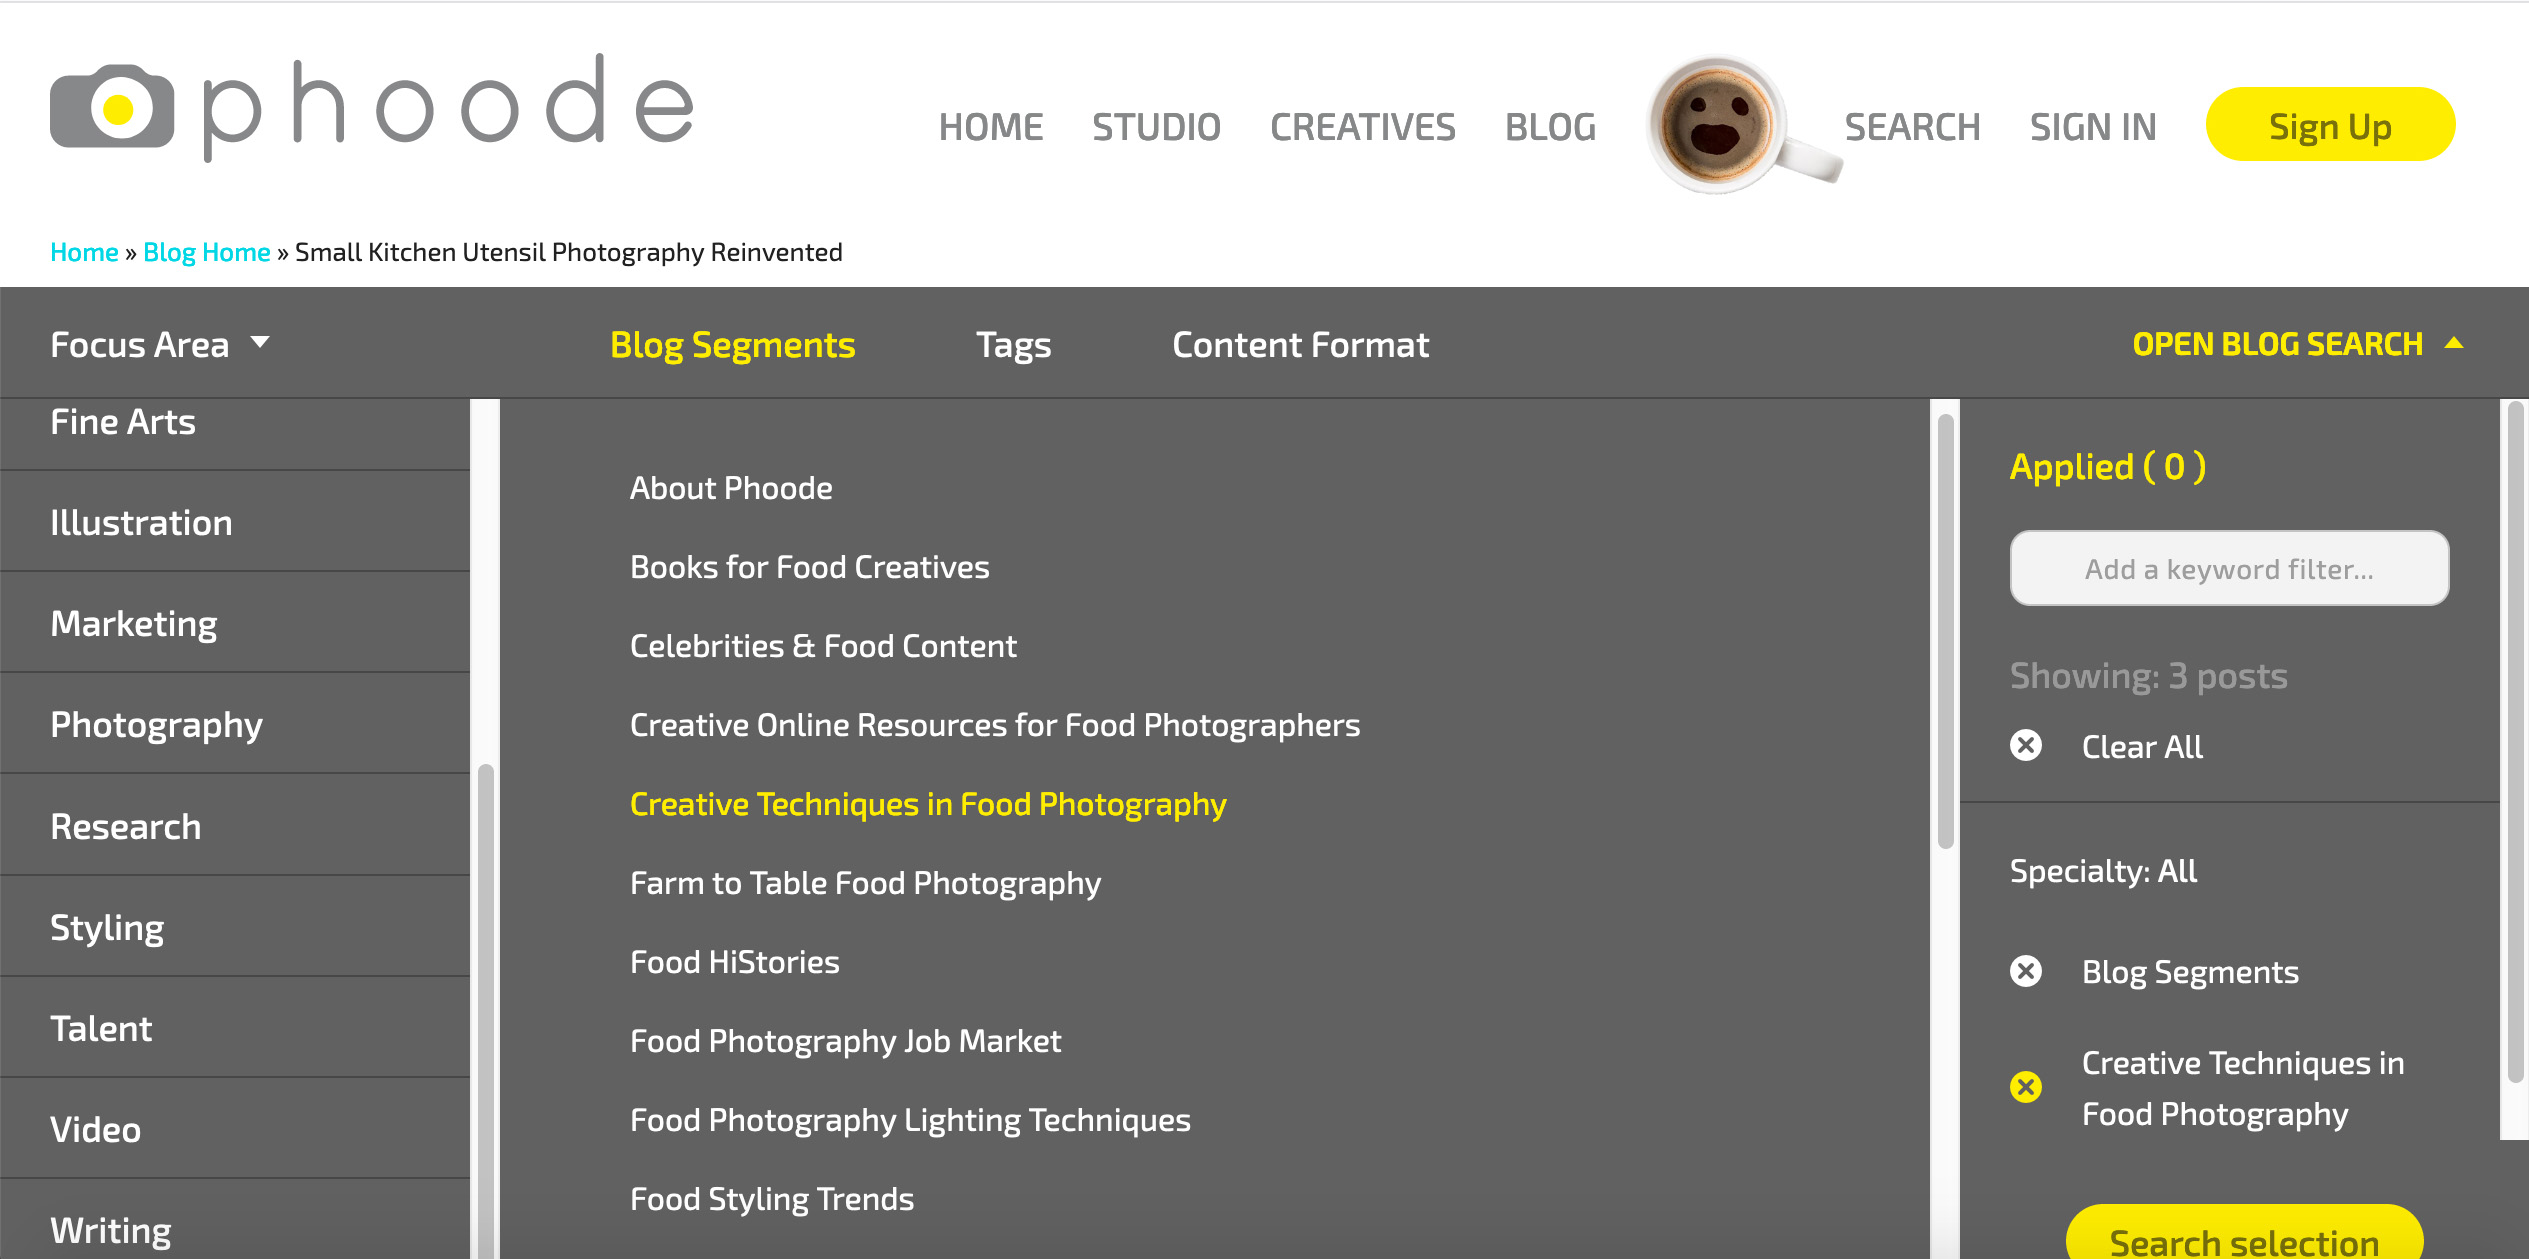Click the Specialty: All label
The width and height of the screenshot is (2529, 1259).
point(2103,871)
